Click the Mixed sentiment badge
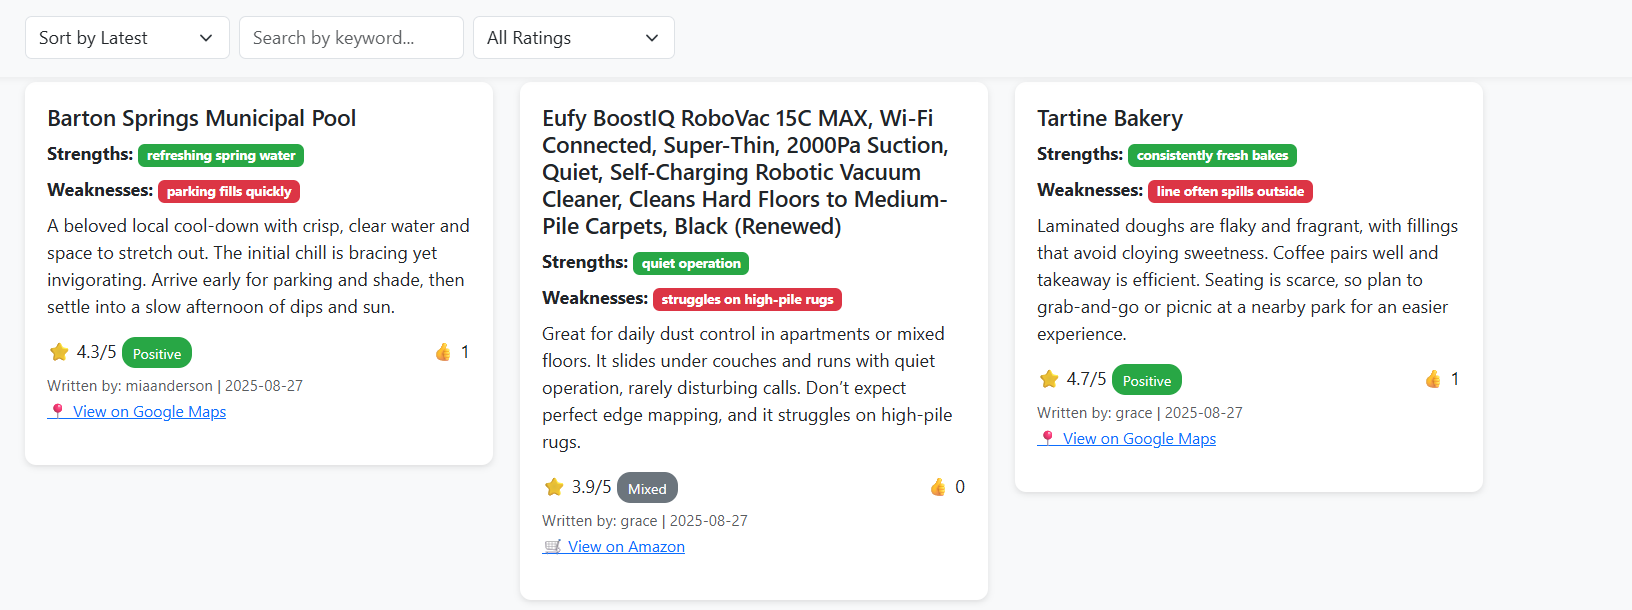The width and height of the screenshot is (1632, 610). pyautogui.click(x=647, y=488)
